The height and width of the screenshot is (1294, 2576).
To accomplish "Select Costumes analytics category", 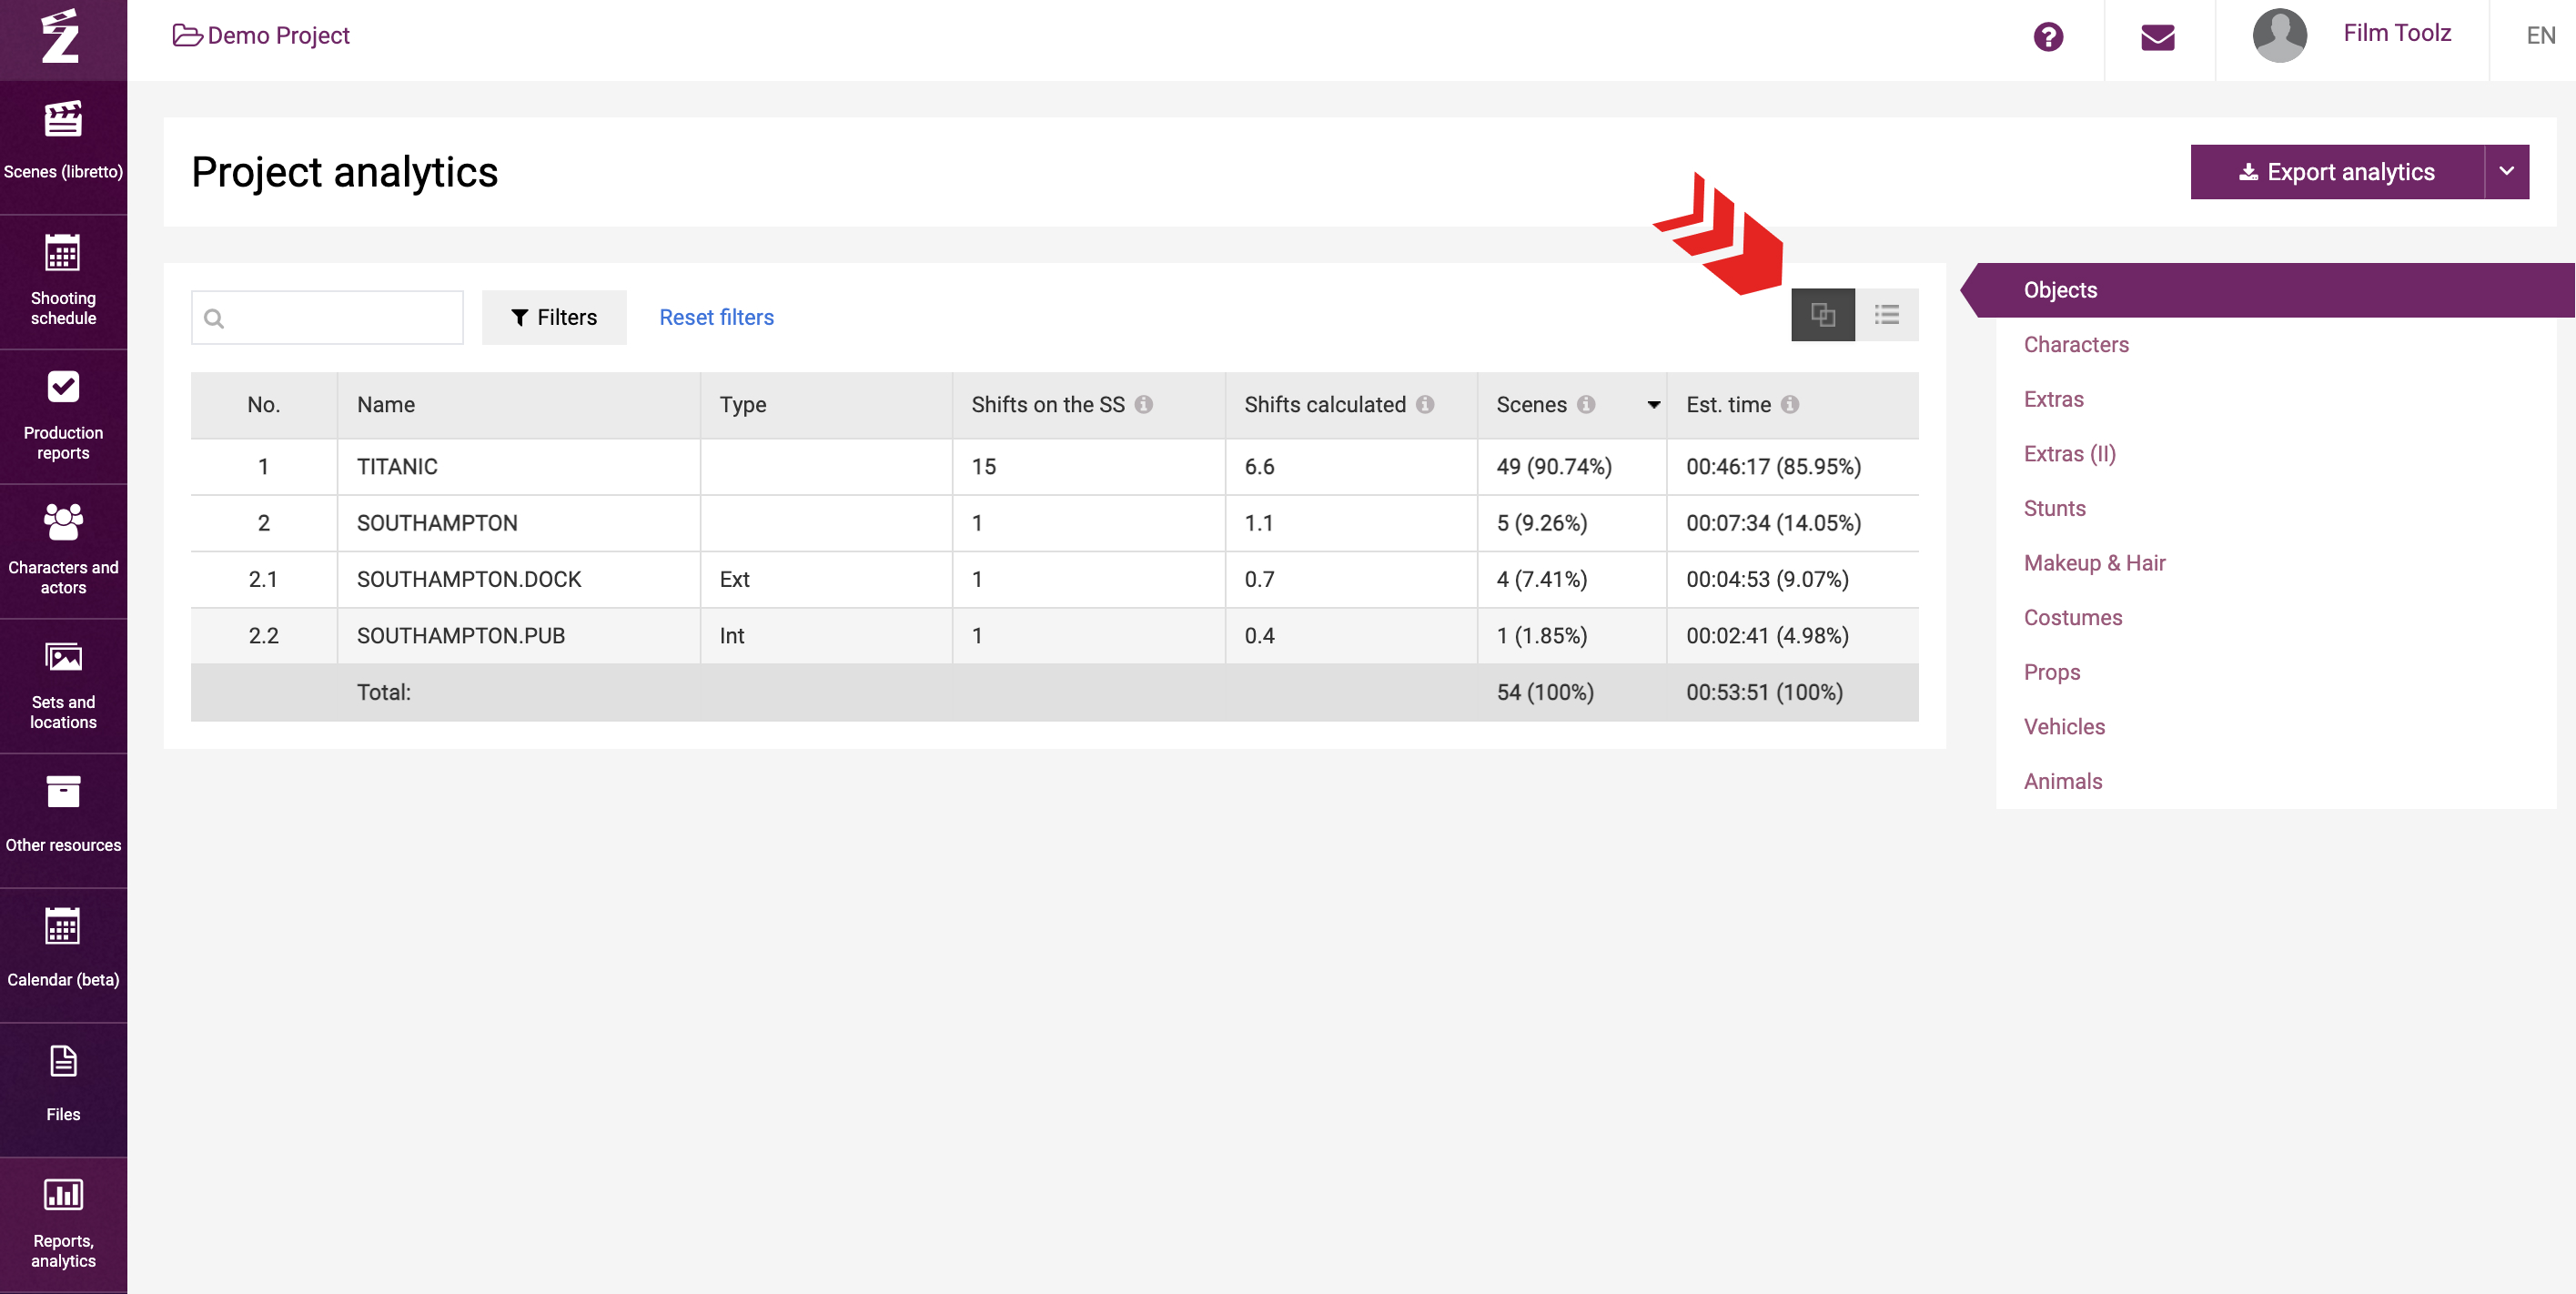I will point(2073,617).
